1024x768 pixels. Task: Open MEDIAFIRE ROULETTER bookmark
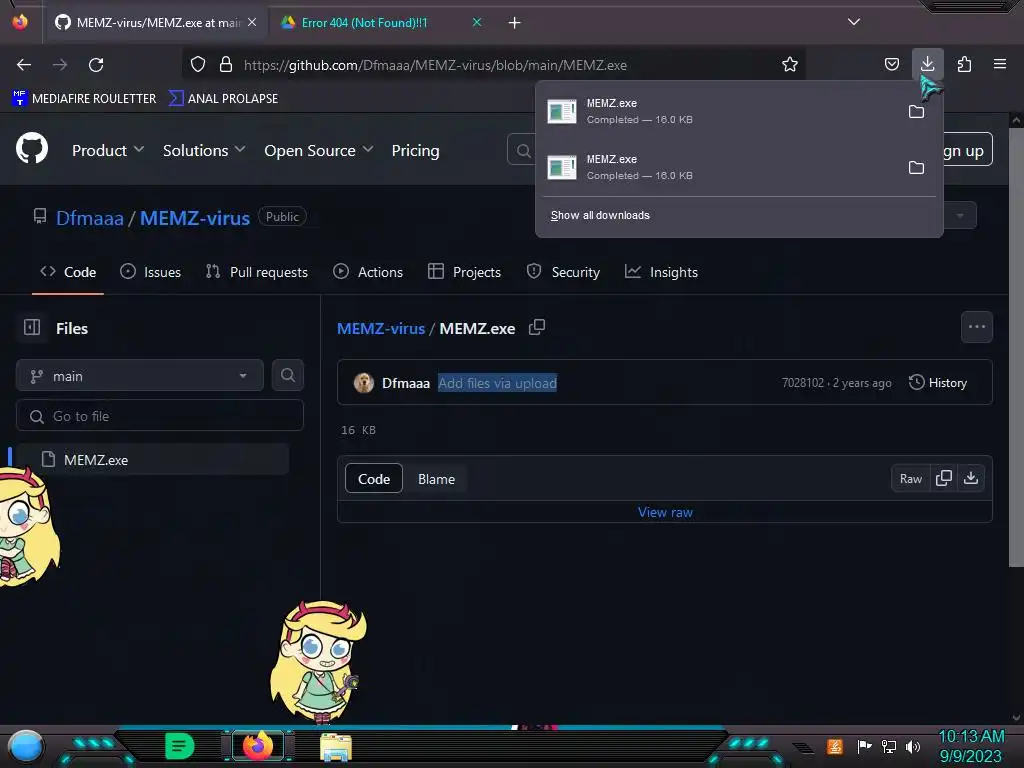click(x=84, y=99)
